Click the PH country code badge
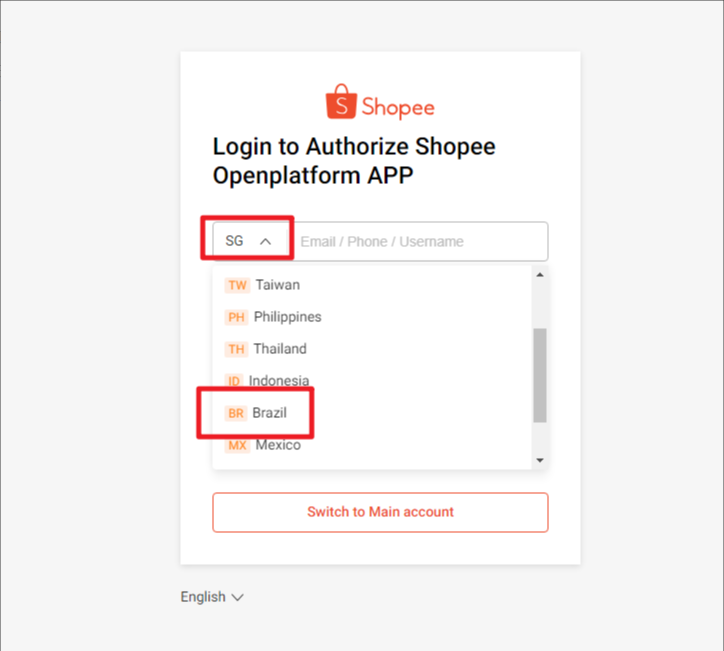724x651 pixels. point(236,317)
